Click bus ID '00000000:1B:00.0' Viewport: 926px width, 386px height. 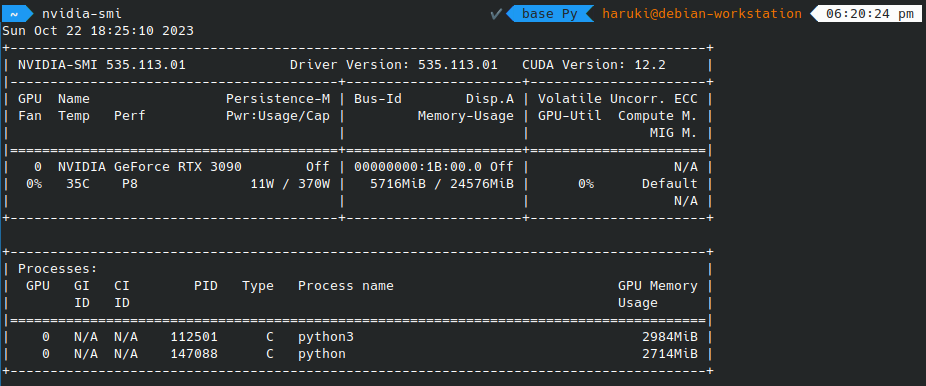click(x=418, y=167)
